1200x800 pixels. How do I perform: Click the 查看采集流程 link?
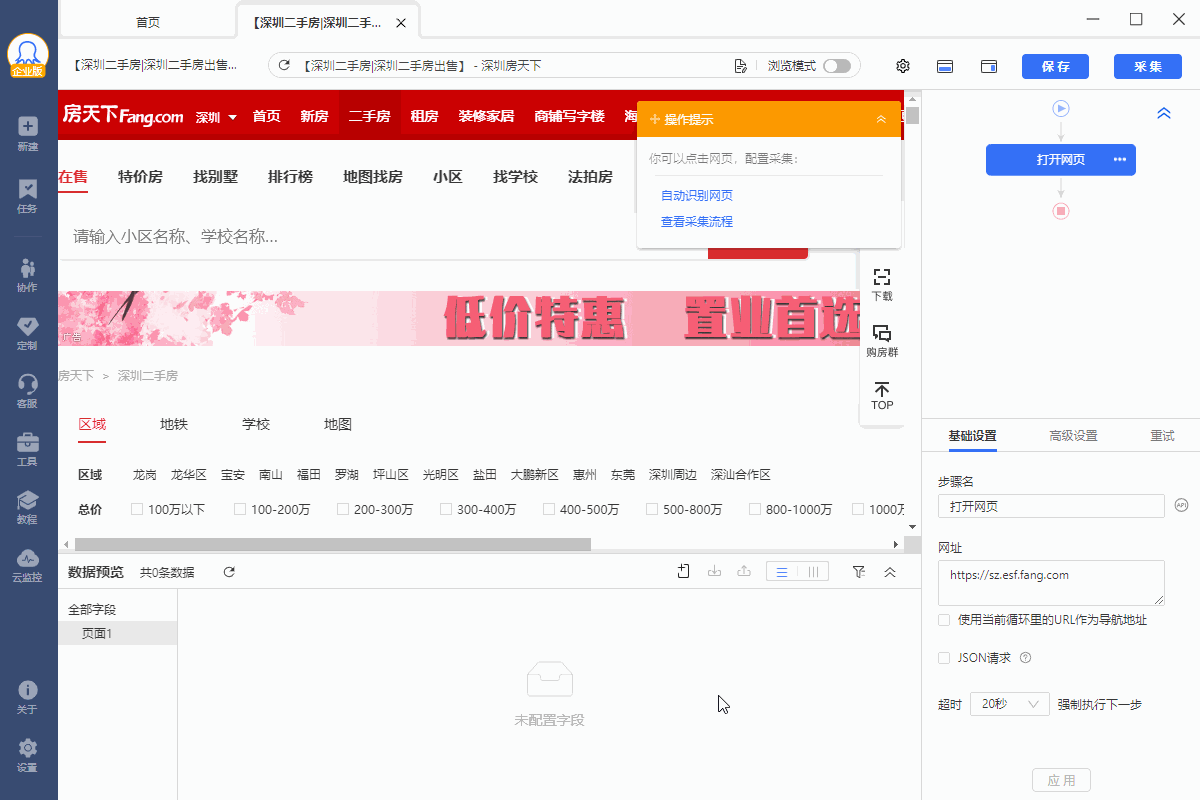click(x=697, y=221)
